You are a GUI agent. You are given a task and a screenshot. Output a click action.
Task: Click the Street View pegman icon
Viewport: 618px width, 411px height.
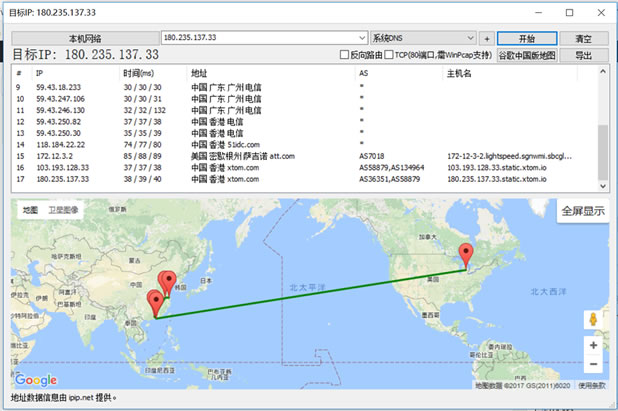593,320
